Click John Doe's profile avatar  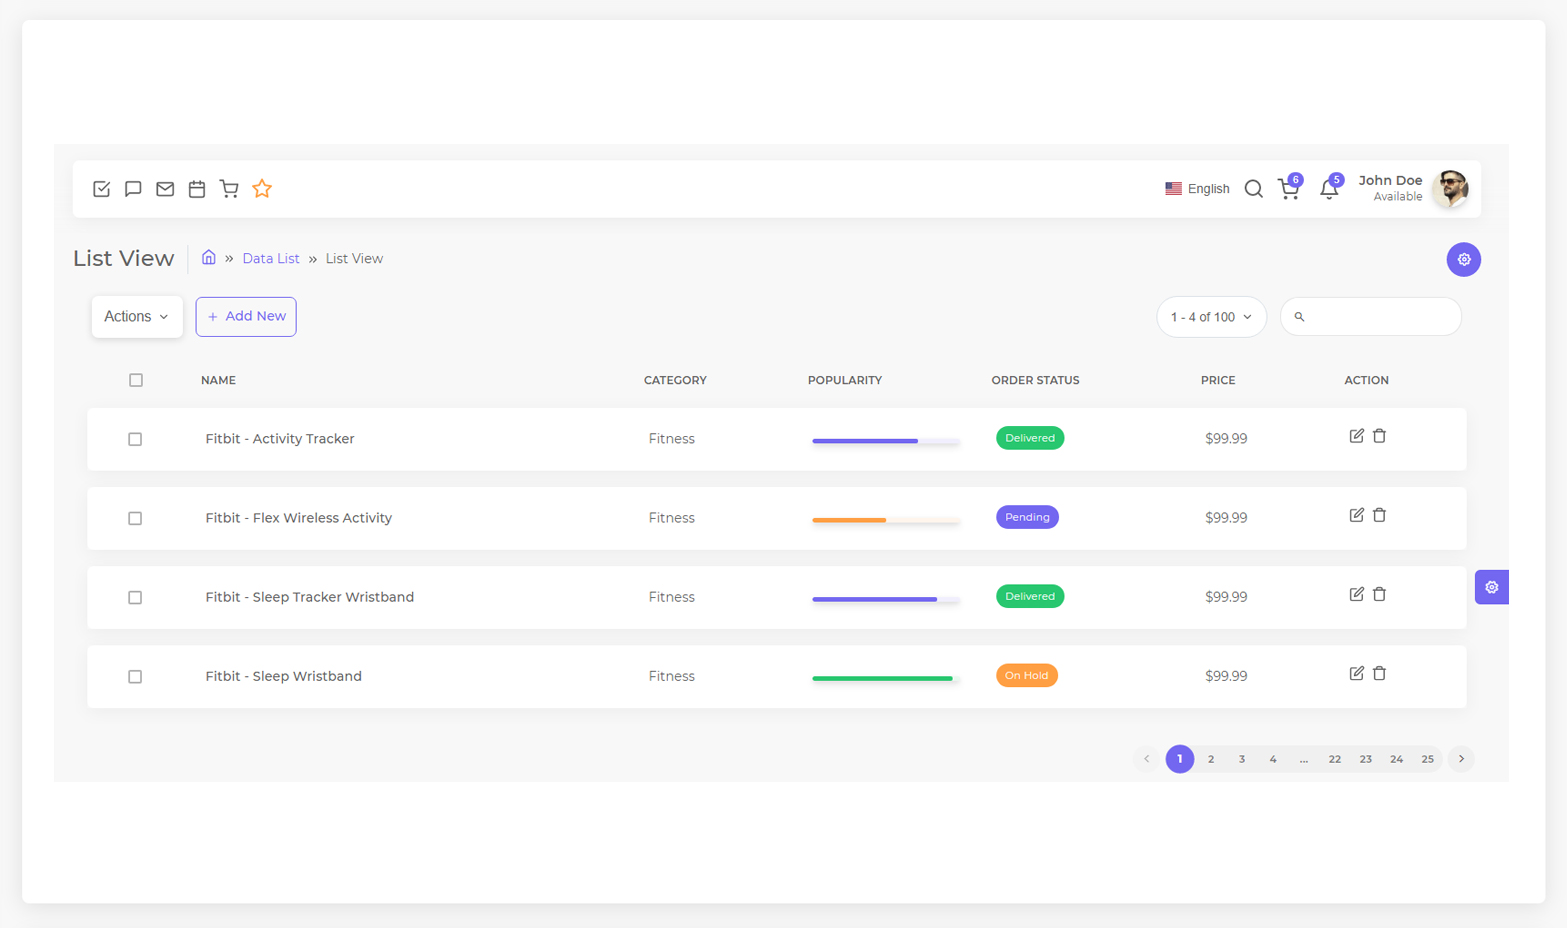(x=1450, y=188)
